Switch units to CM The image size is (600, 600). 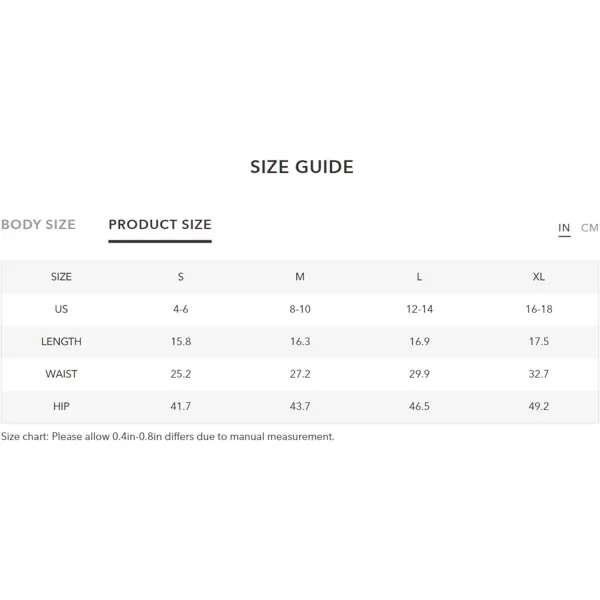click(590, 228)
